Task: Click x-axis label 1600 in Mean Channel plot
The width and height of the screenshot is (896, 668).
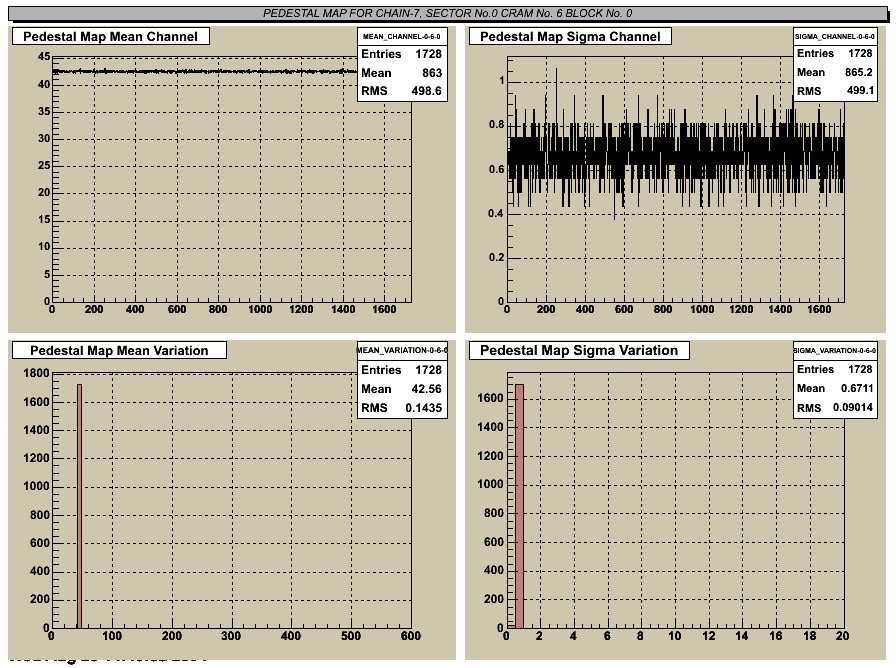Action: click(x=384, y=309)
